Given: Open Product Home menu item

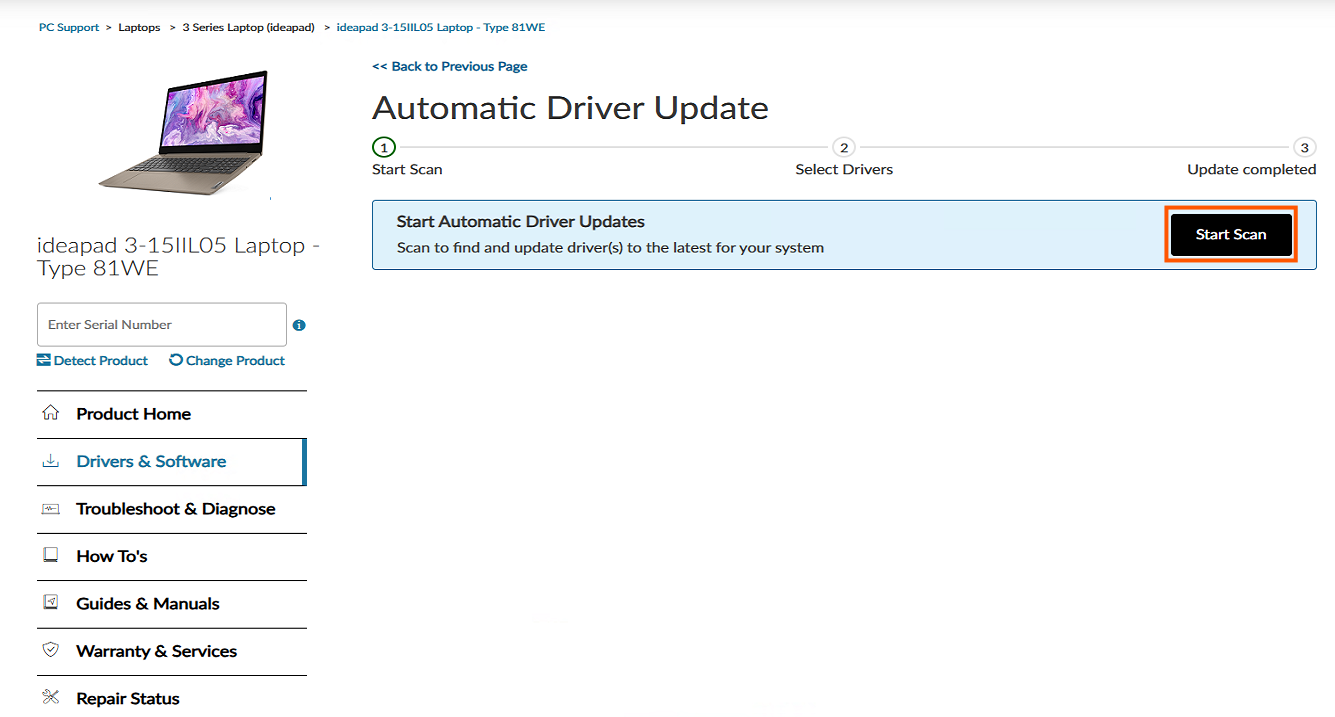Looking at the screenshot, I should pos(172,414).
